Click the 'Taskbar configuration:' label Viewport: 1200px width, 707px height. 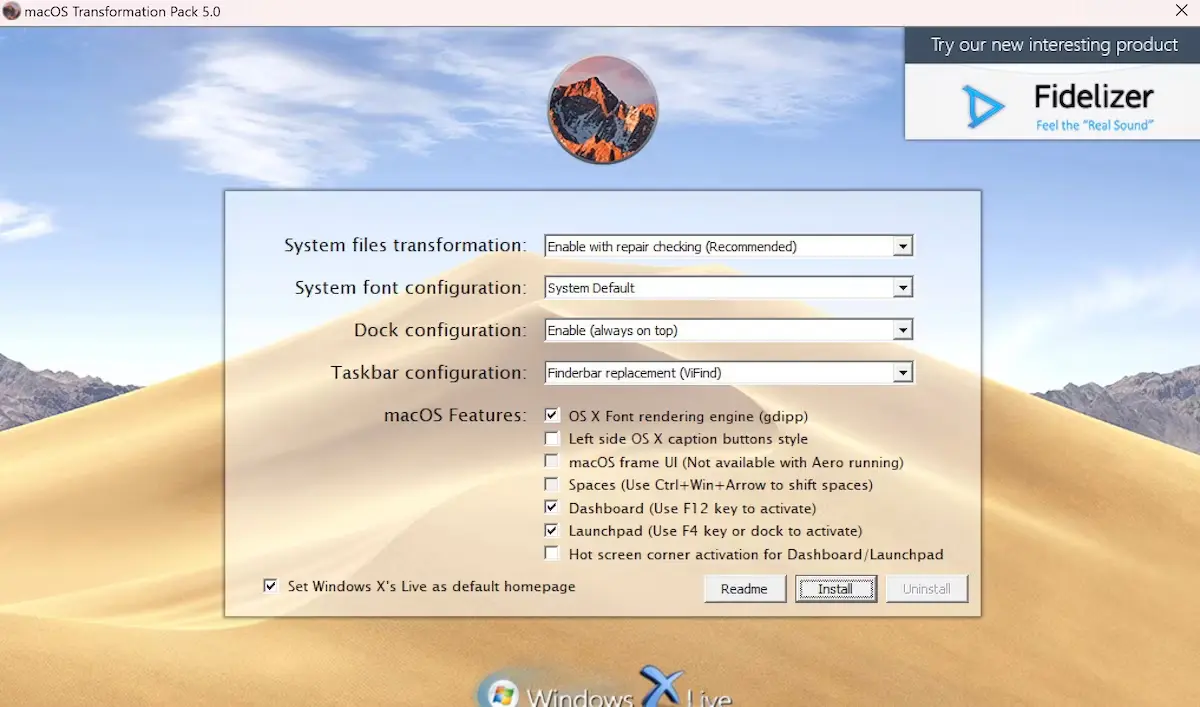click(x=429, y=373)
